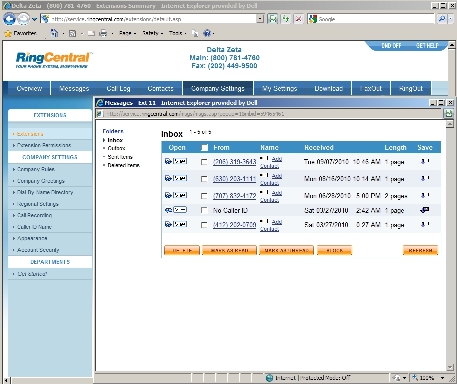
Task: Select Extensions in the left sidebar
Action: (x=30, y=134)
